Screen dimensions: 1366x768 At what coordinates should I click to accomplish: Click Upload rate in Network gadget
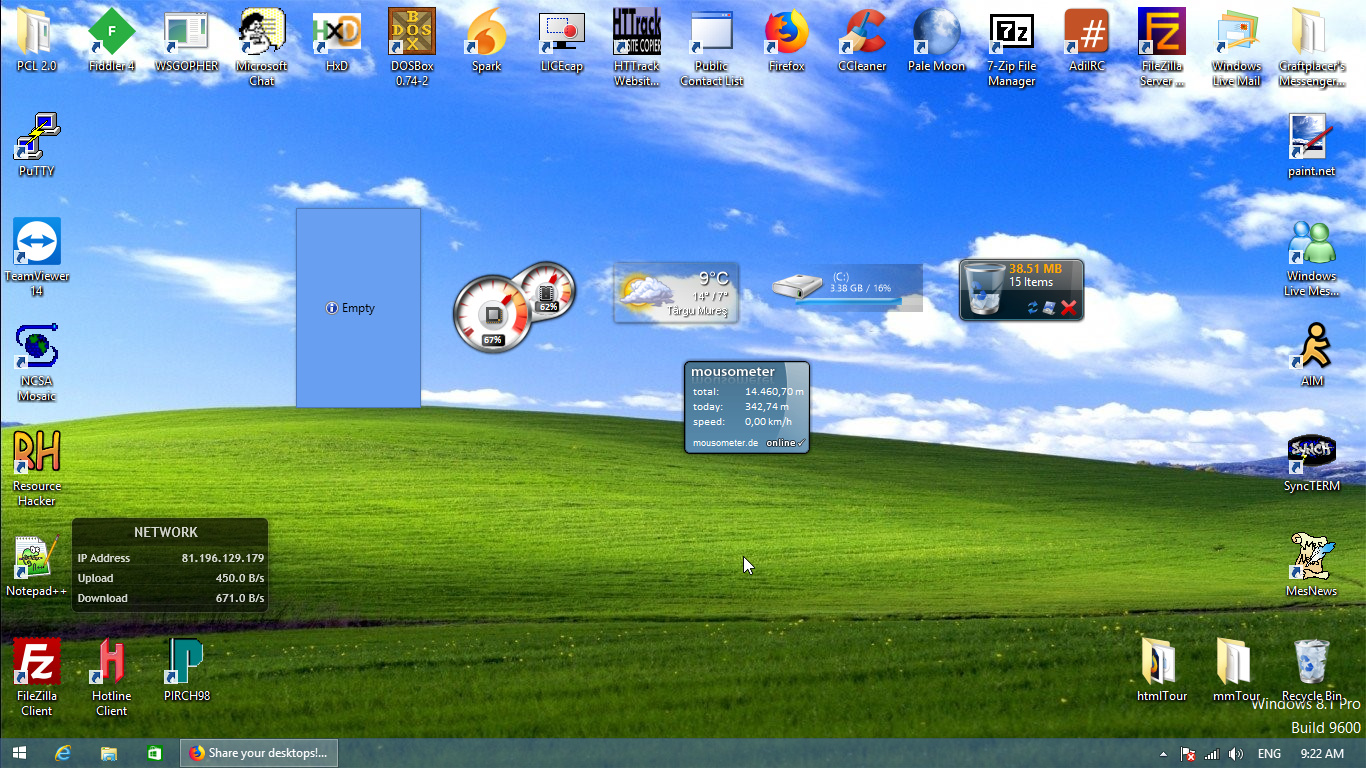[240, 578]
